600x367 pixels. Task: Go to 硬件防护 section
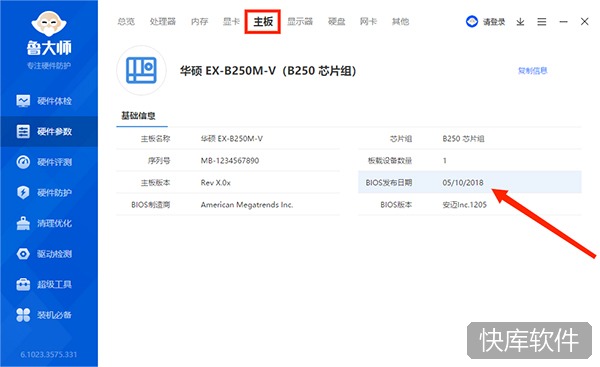[x=49, y=192]
